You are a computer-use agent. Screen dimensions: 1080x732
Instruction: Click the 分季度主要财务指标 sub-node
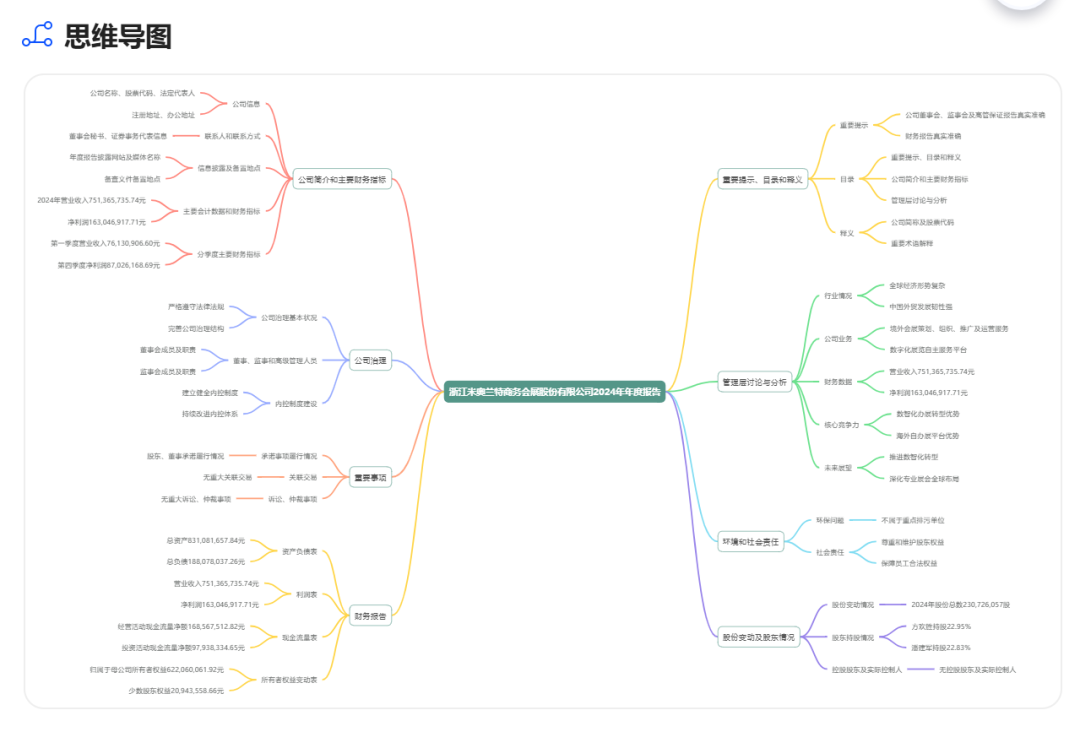(229, 254)
